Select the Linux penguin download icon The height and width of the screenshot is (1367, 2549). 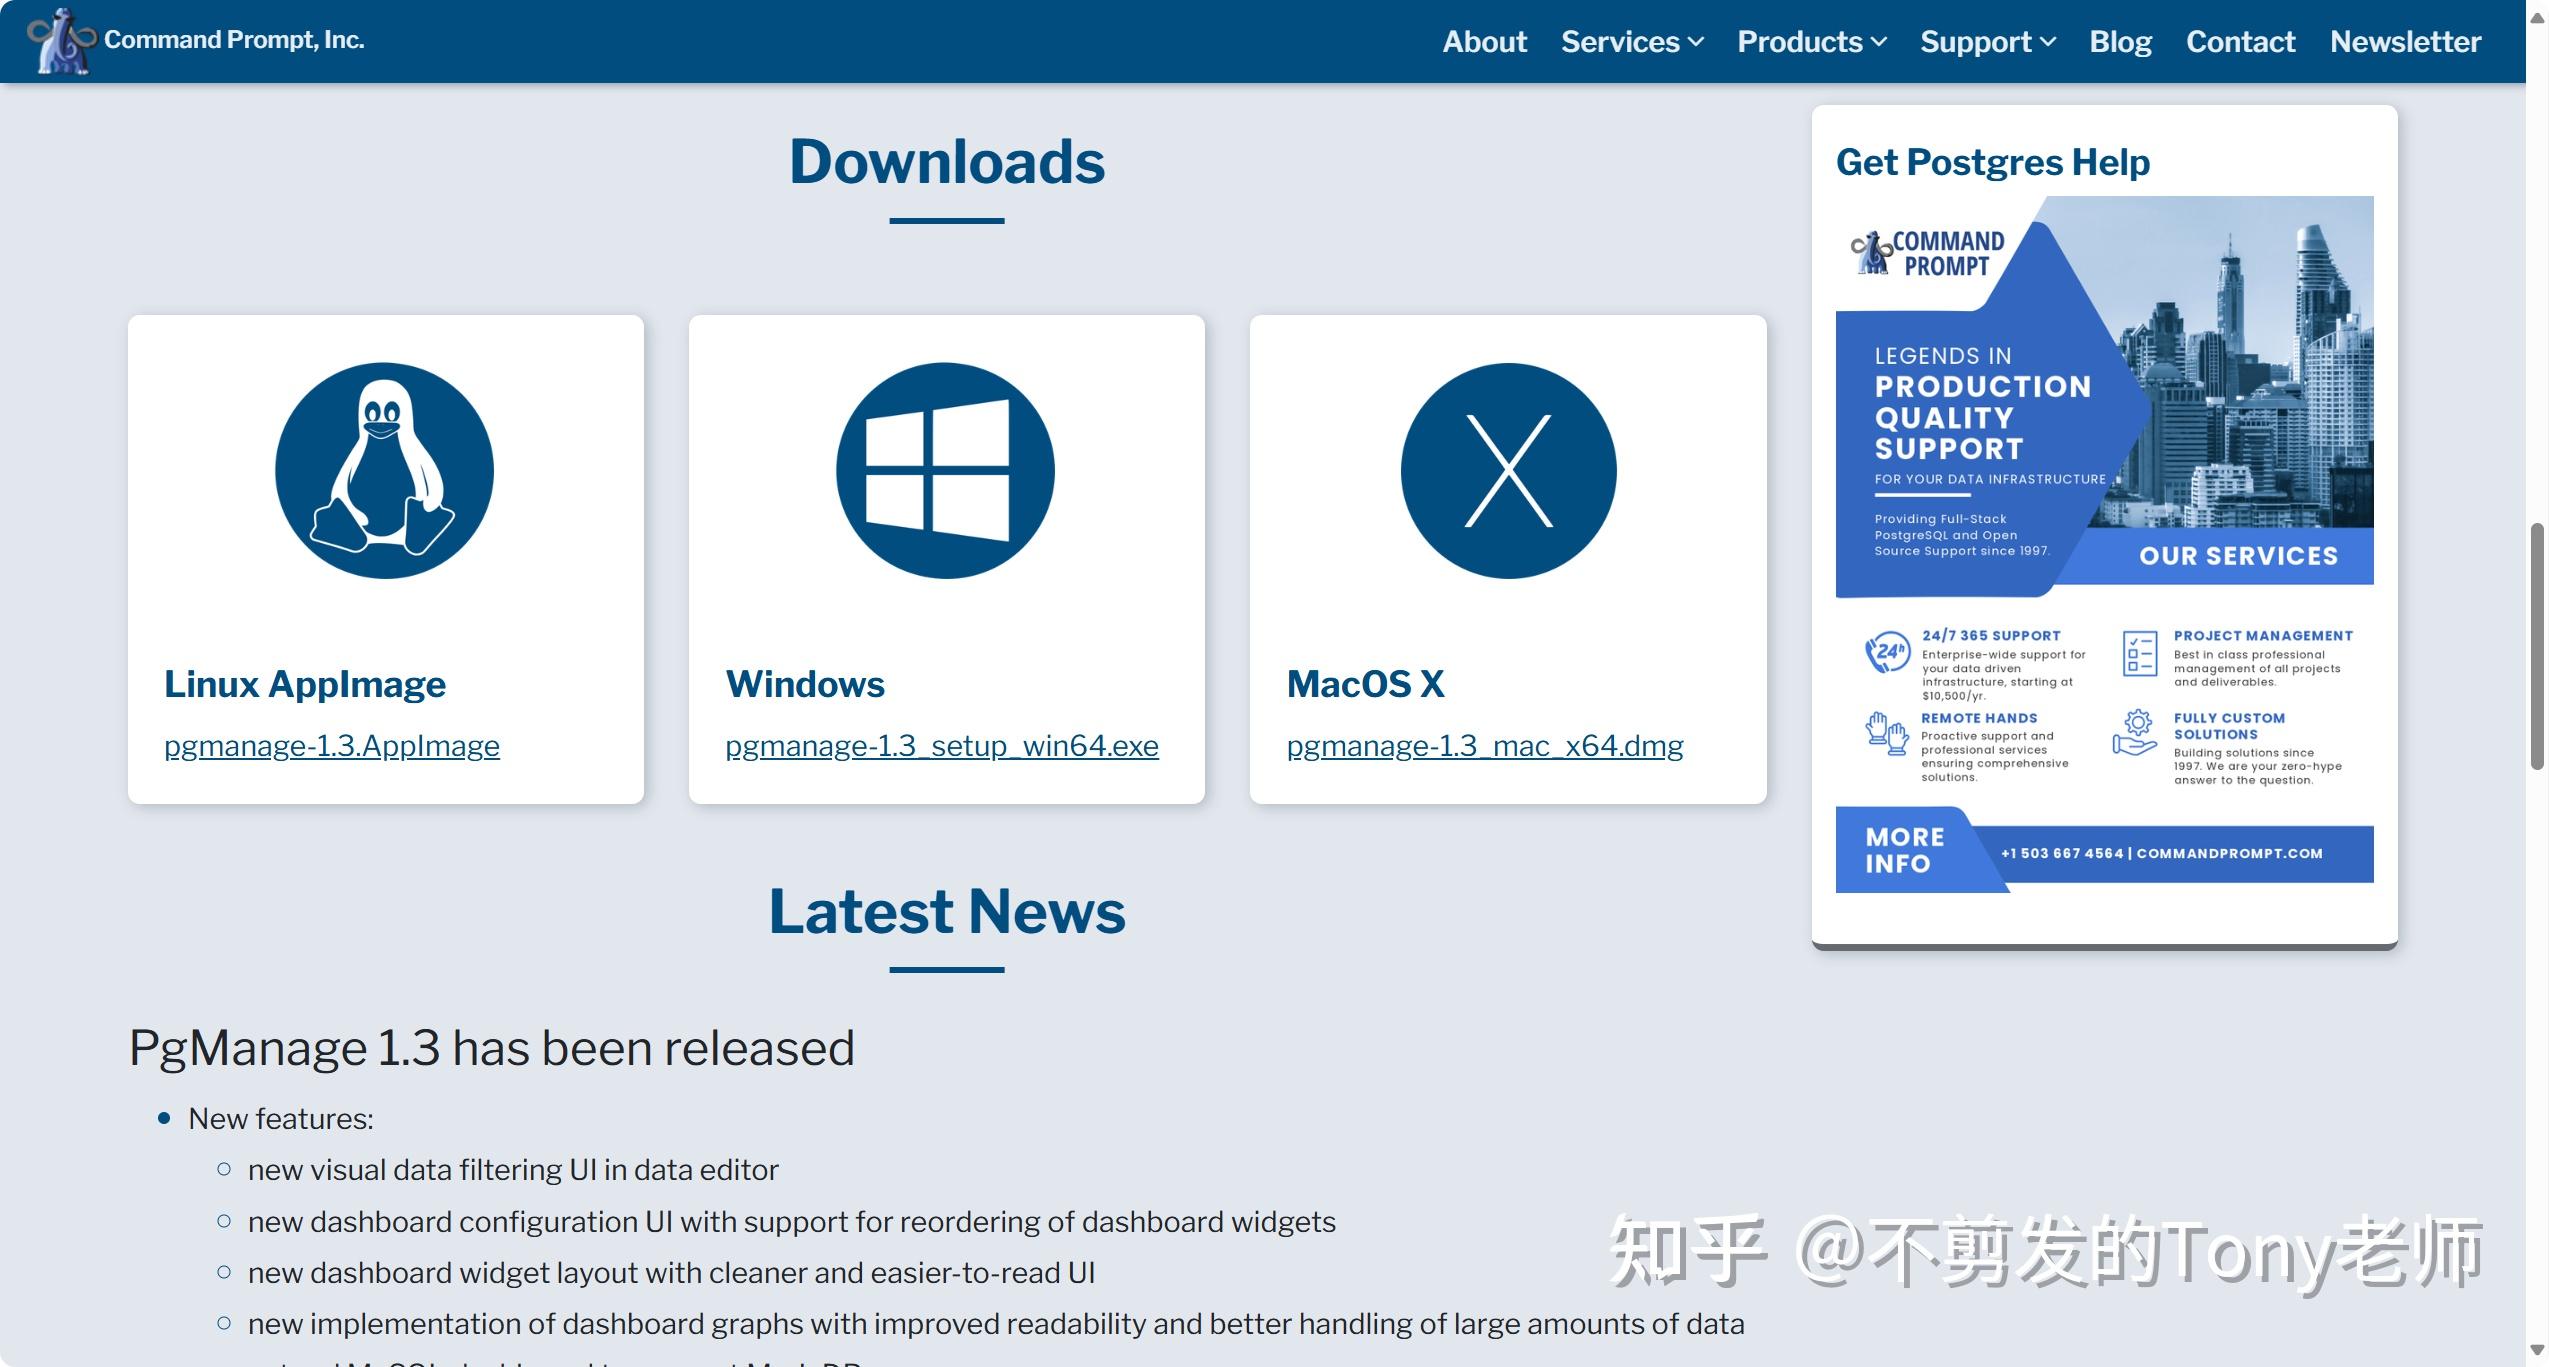pos(384,470)
